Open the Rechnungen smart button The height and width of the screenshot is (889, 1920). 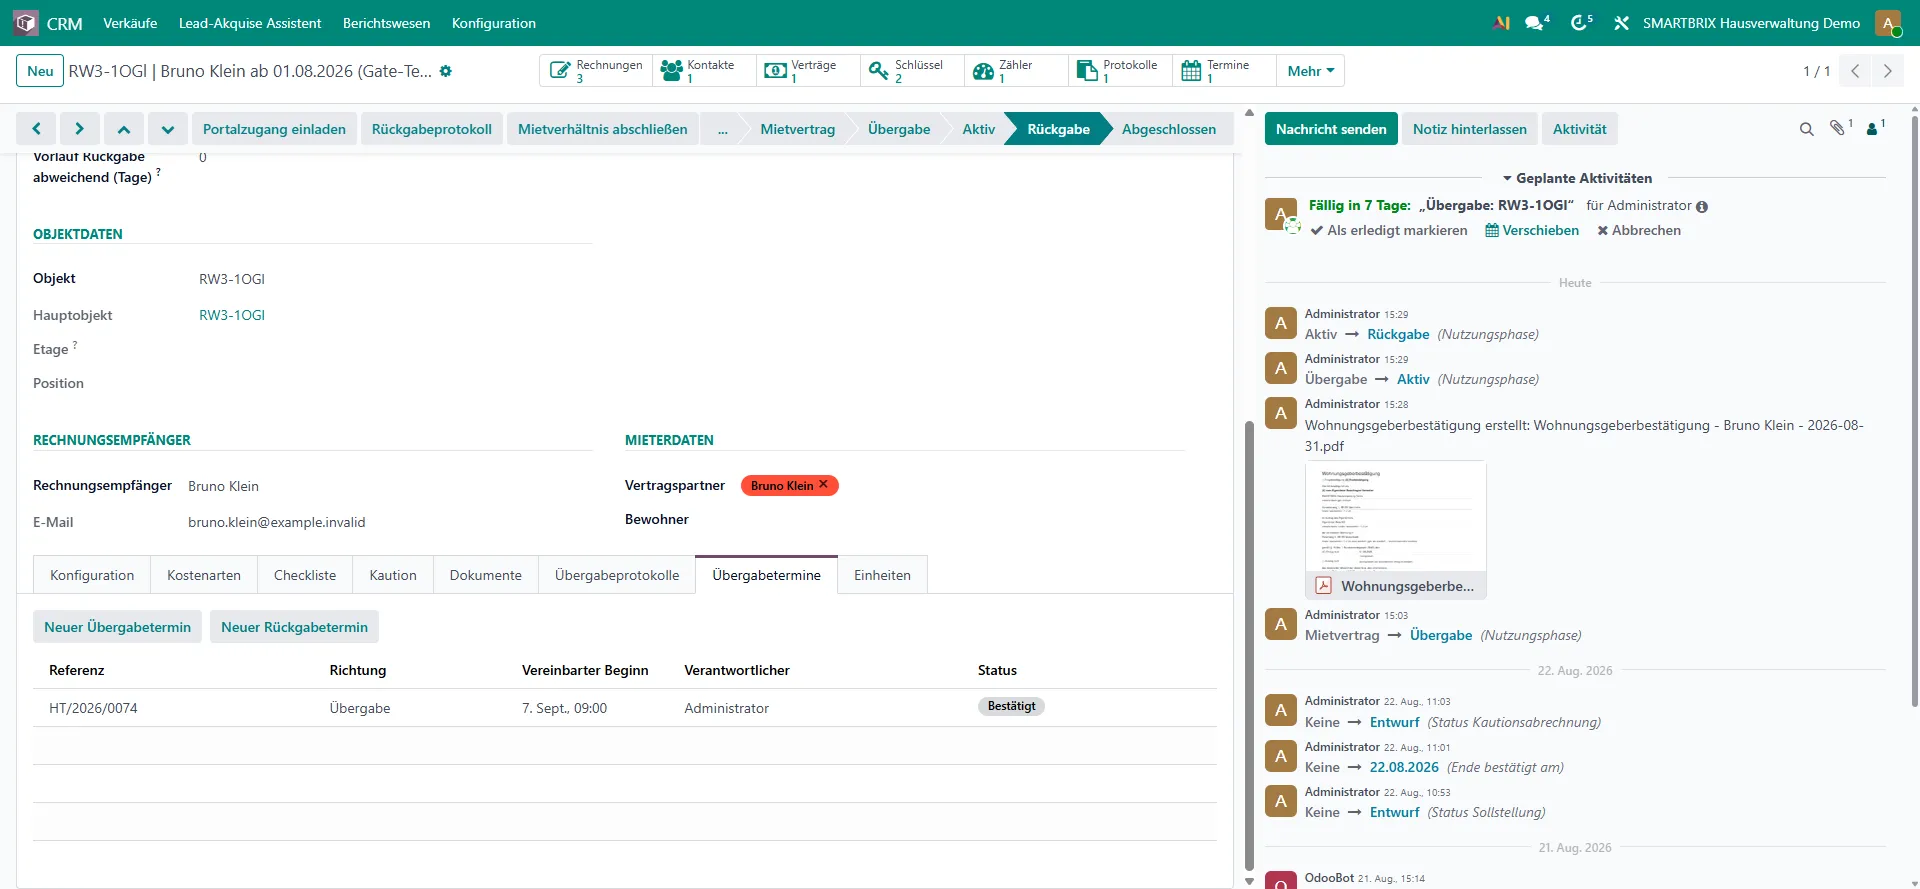point(596,71)
